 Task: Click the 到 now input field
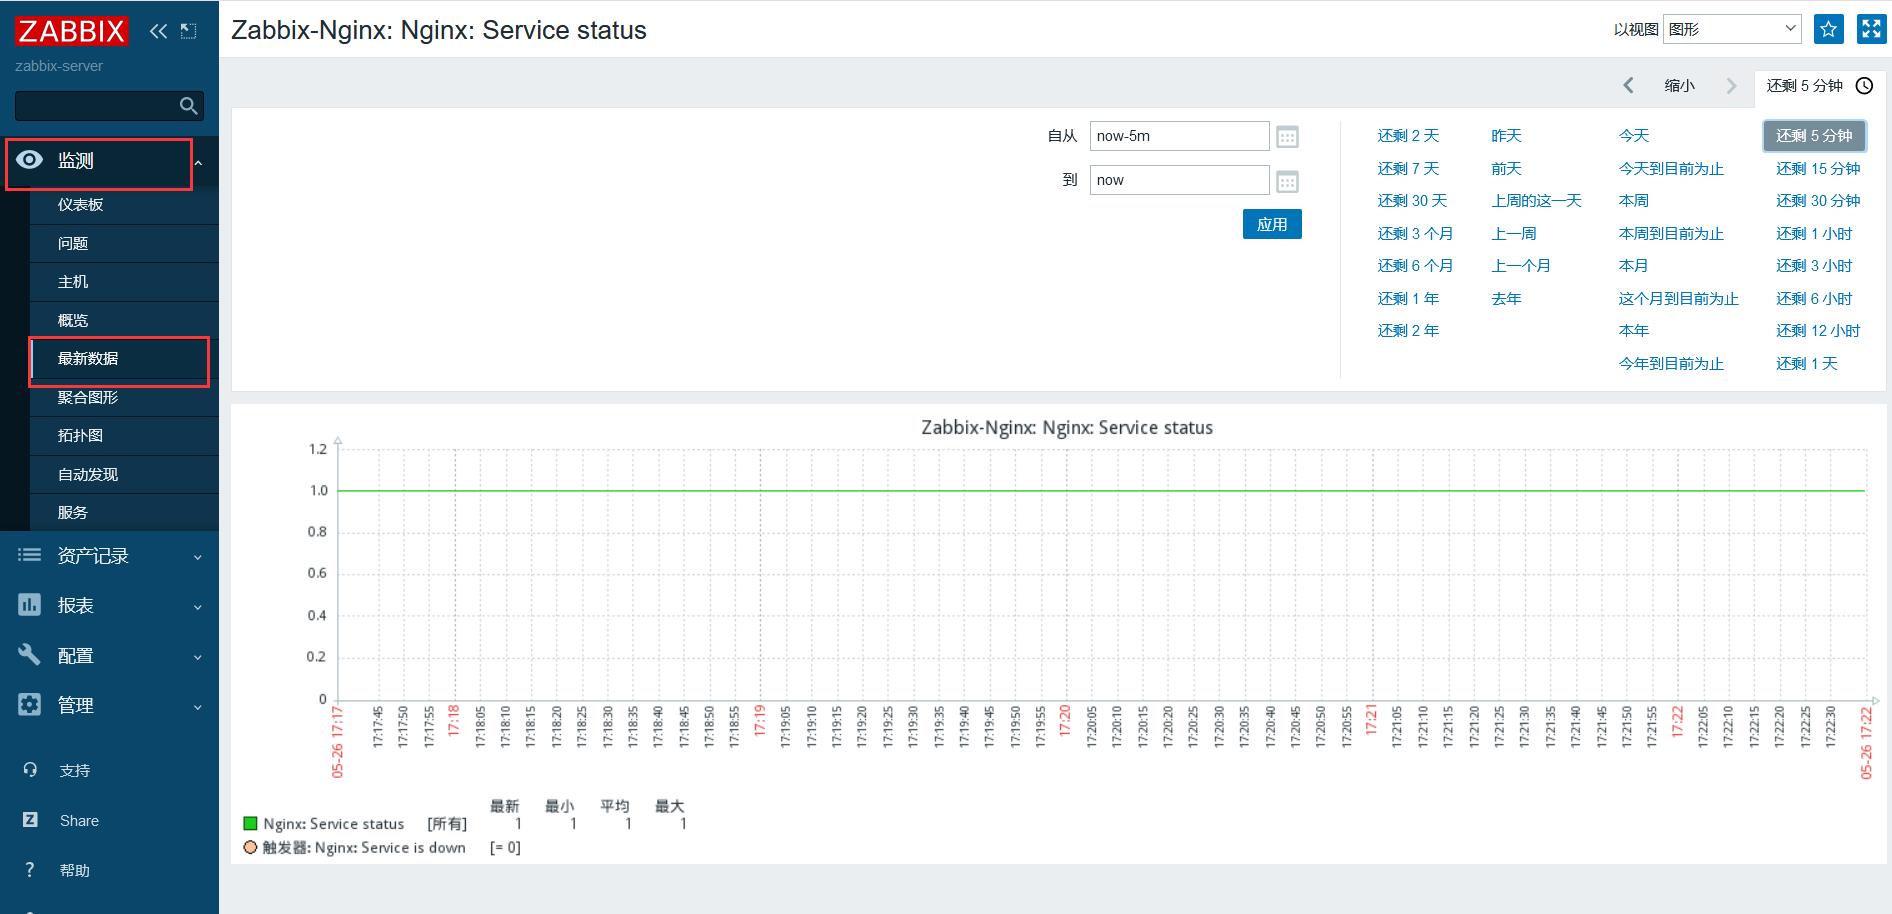pos(1179,180)
